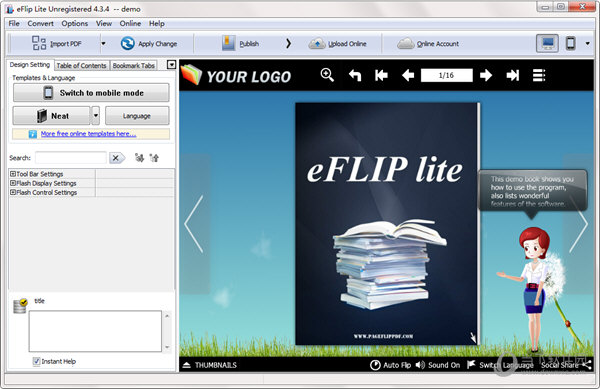
Task: Select mobile phone preview mode icon
Action: click(571, 43)
